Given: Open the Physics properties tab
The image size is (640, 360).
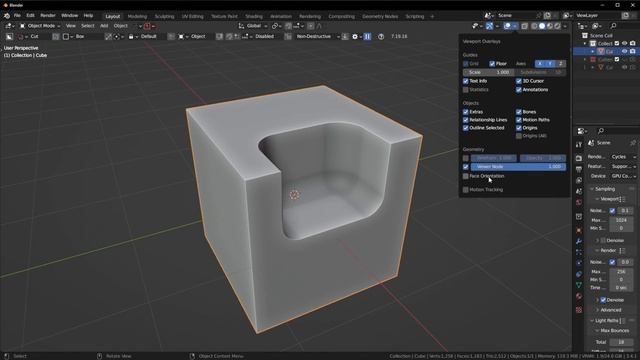Looking at the screenshot, I should click(579, 263).
